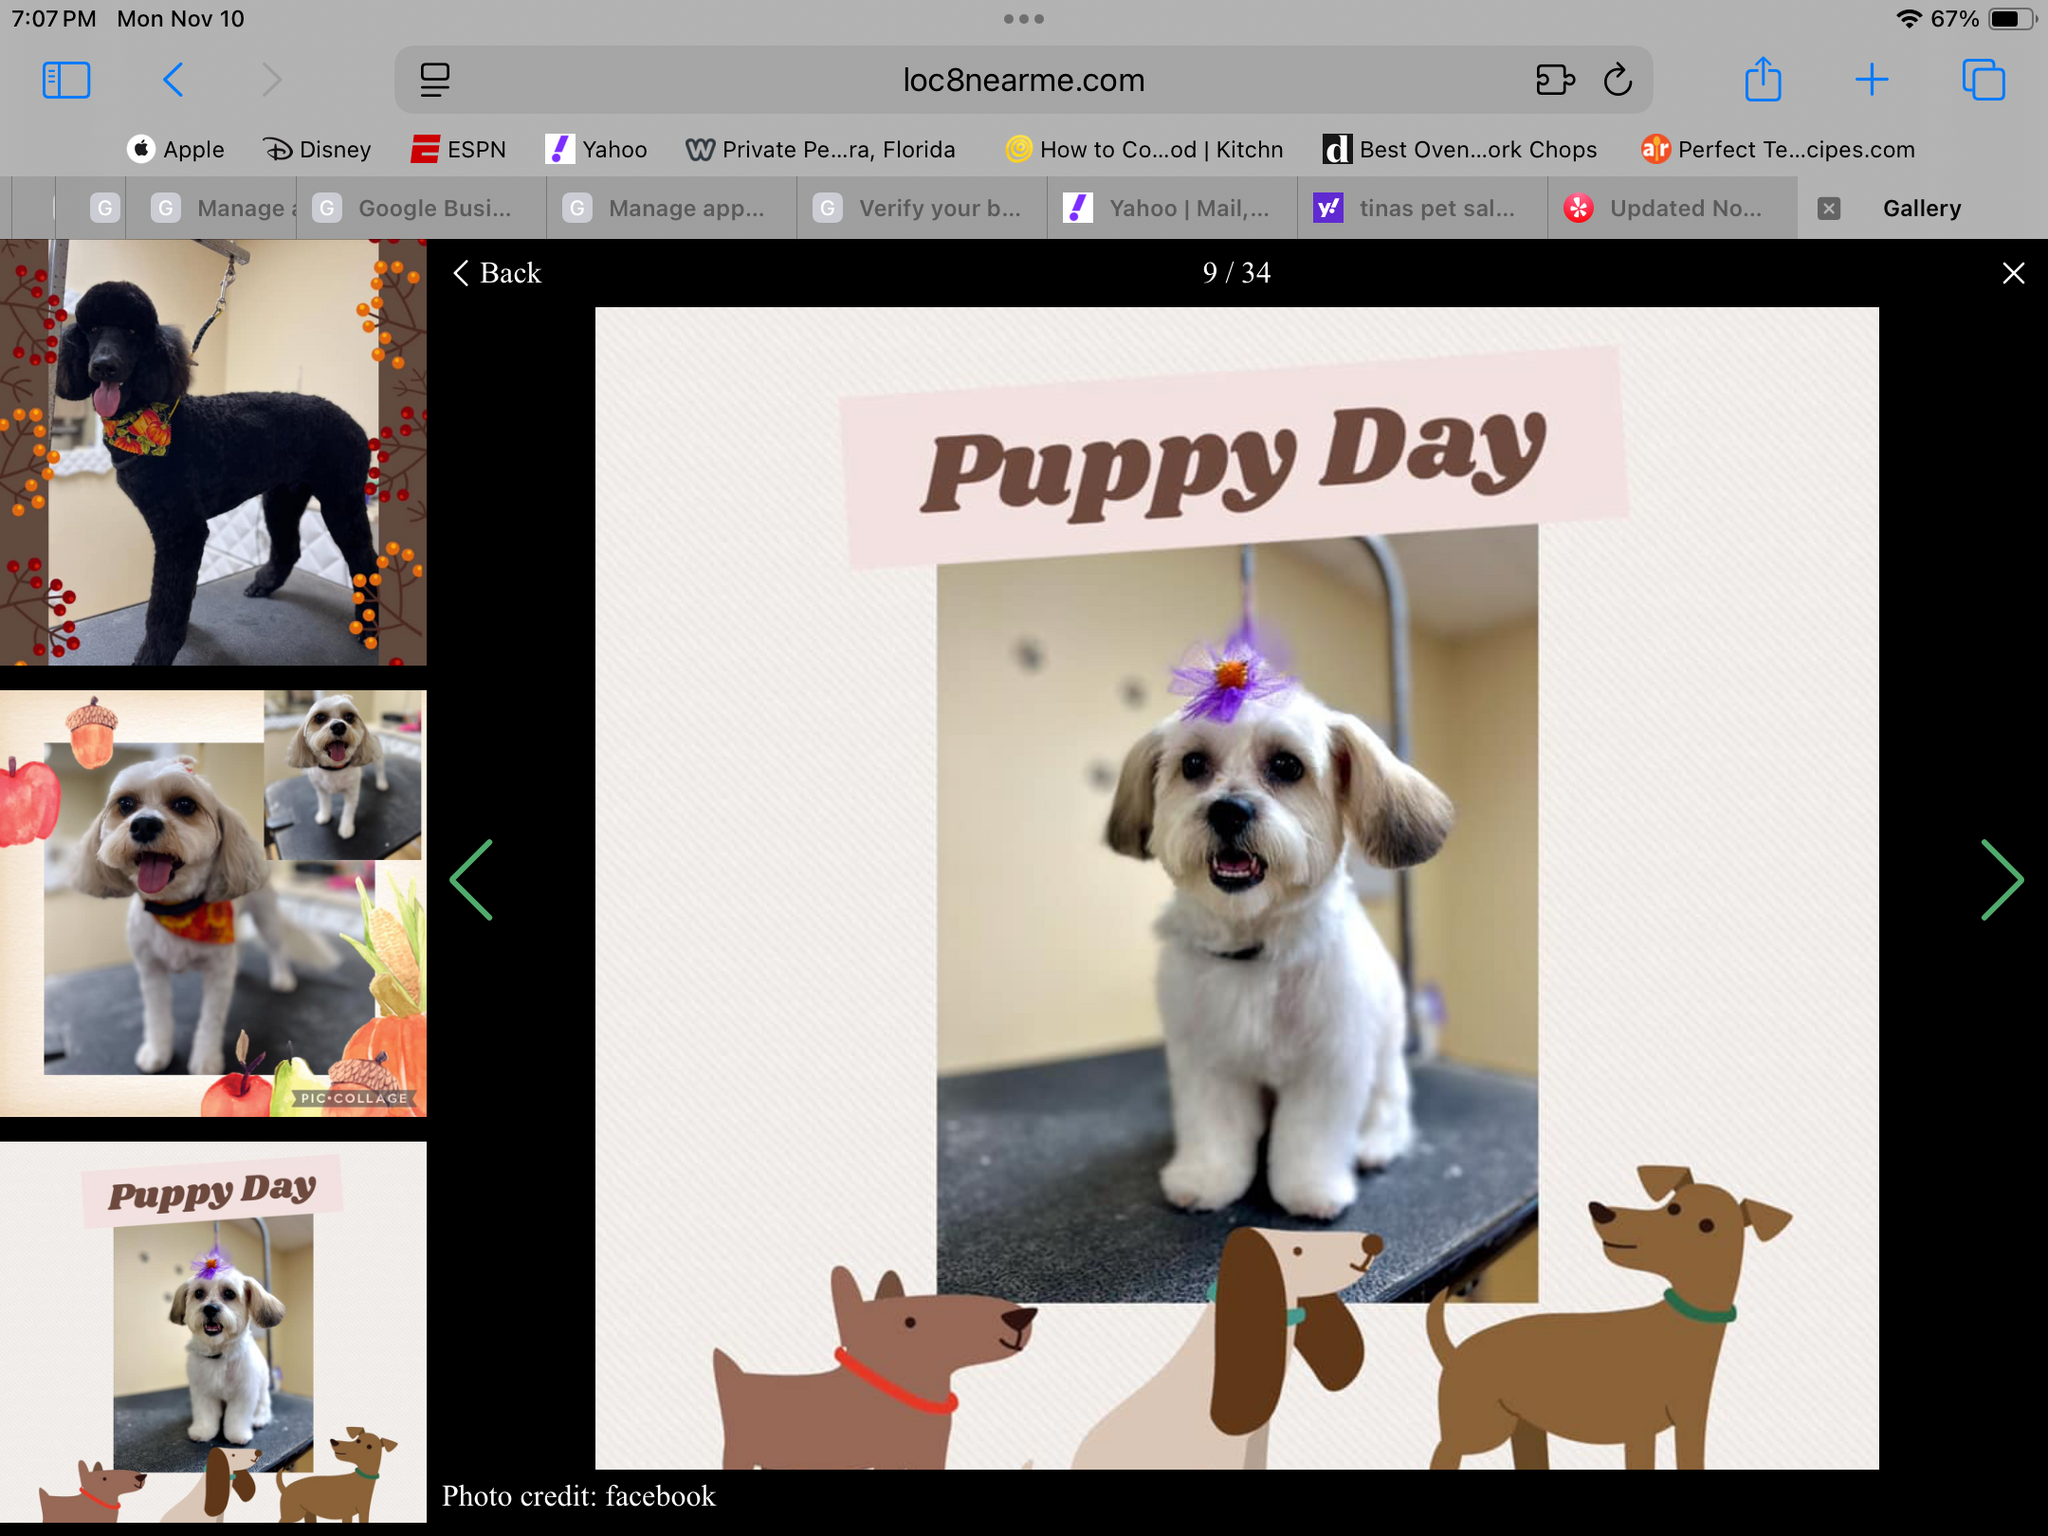Image resolution: width=2048 pixels, height=1536 pixels.
Task: Open a new tab with the plus icon
Action: tap(1872, 80)
